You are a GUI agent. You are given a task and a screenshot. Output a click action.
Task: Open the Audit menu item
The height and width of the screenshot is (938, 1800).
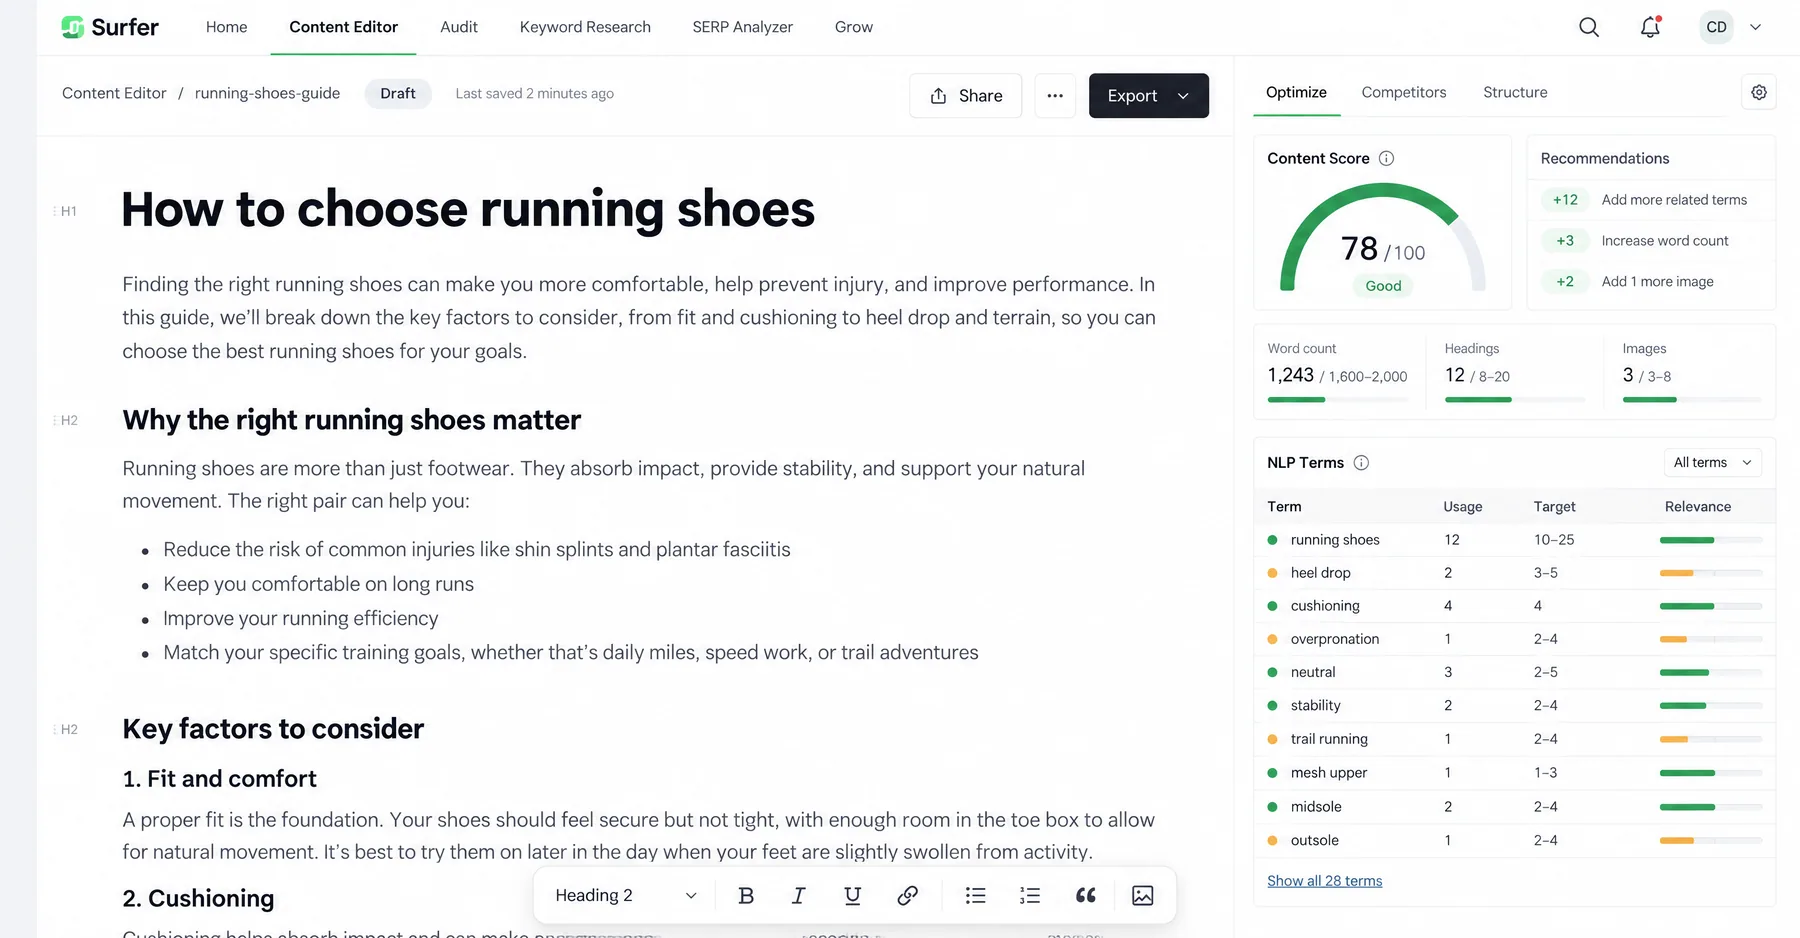pos(459,27)
